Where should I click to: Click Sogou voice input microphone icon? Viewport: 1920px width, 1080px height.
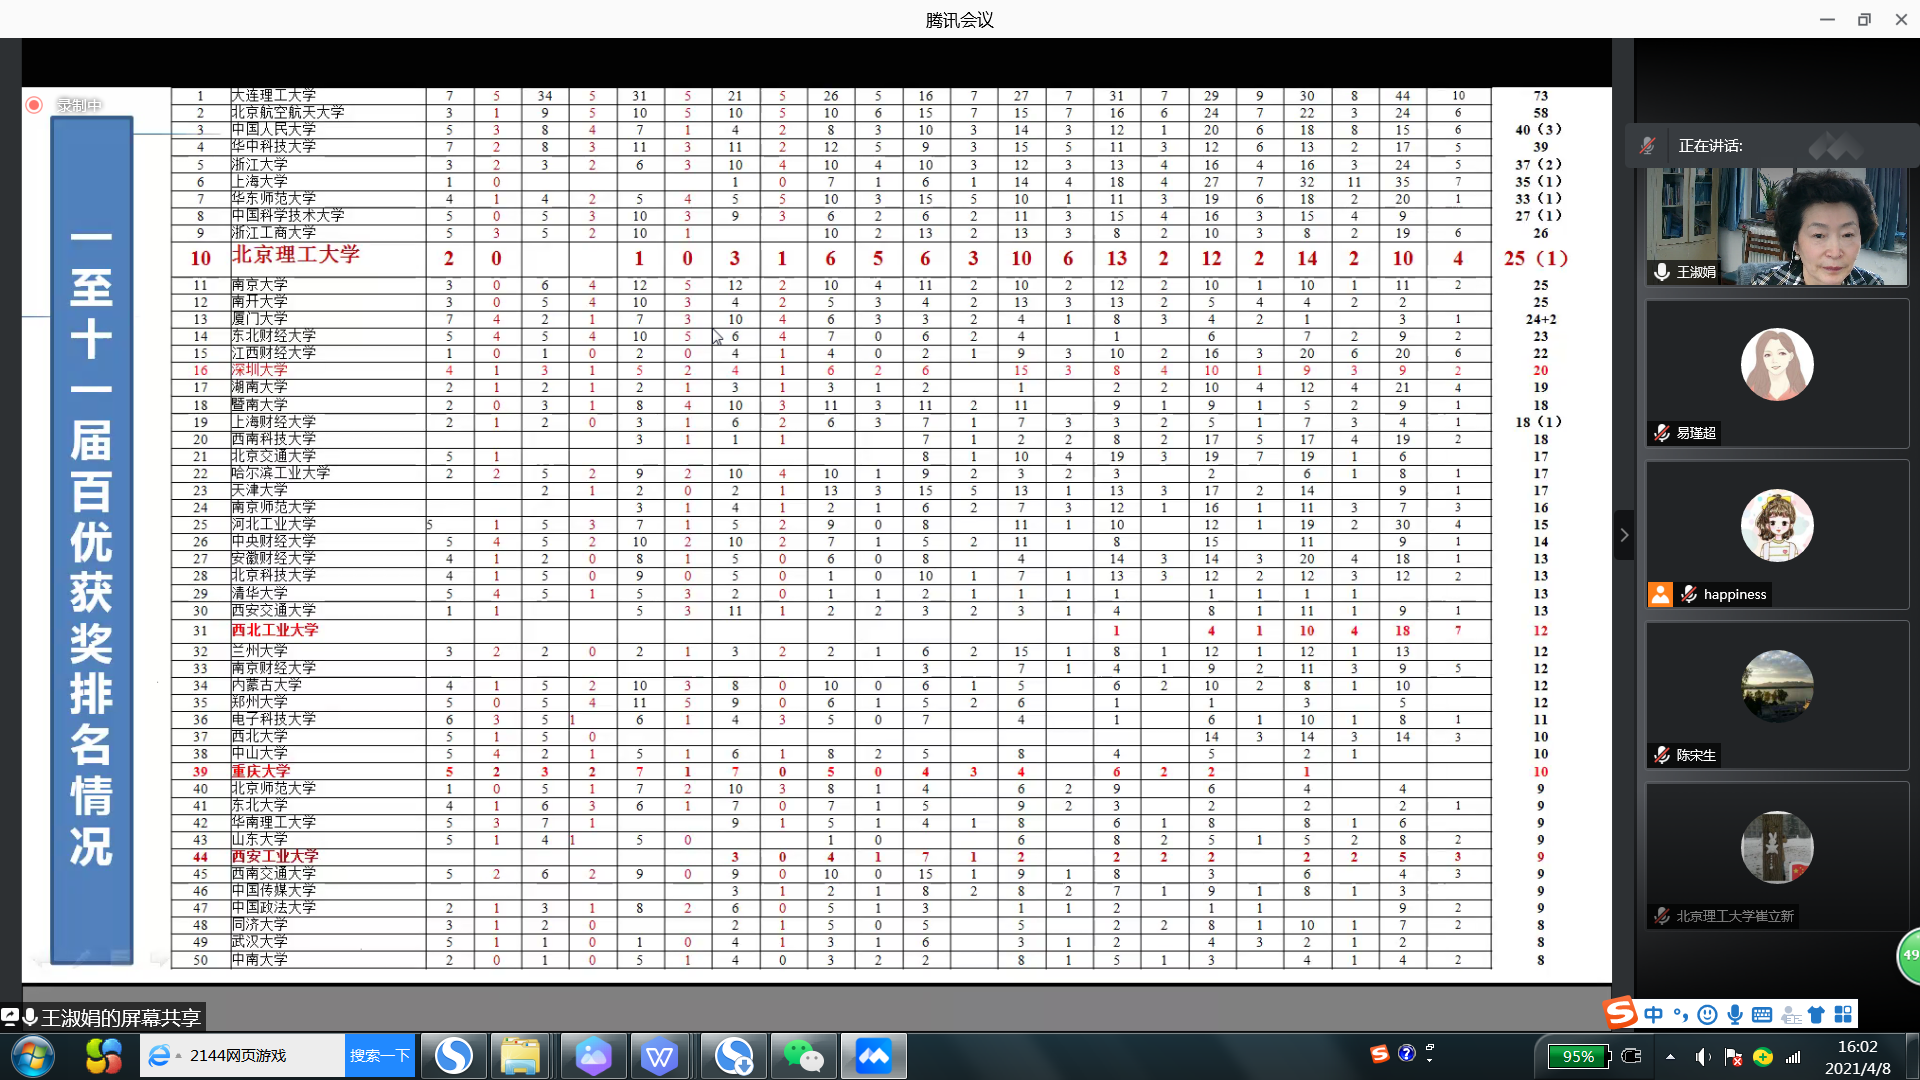click(1735, 1015)
